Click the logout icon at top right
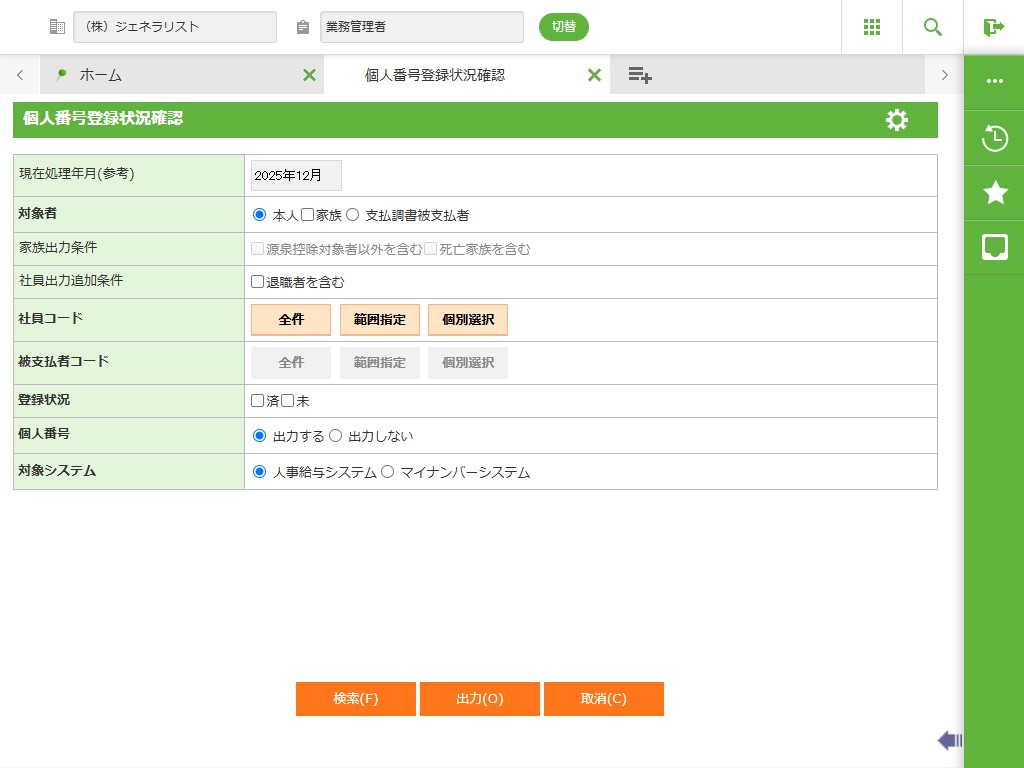 click(x=993, y=27)
